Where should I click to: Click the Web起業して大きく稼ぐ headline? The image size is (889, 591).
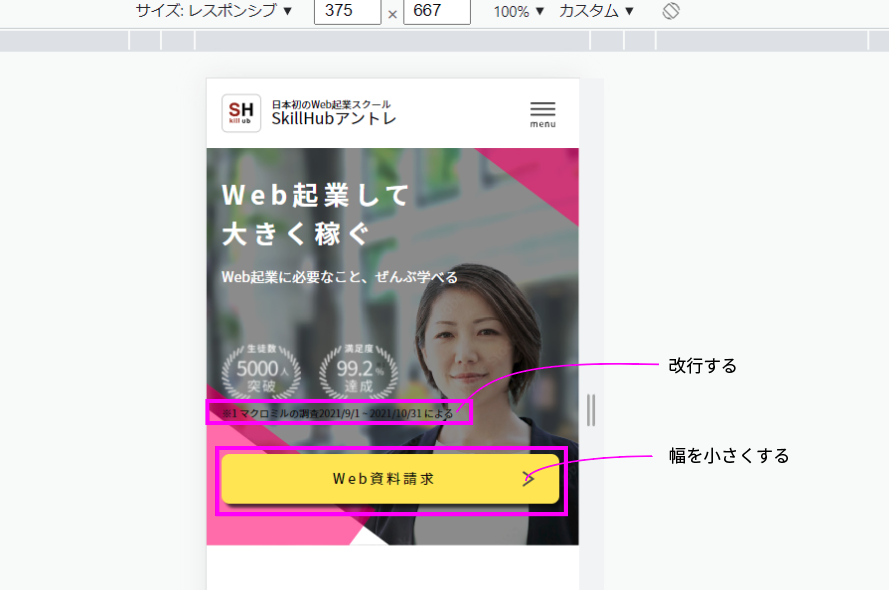(x=316, y=214)
